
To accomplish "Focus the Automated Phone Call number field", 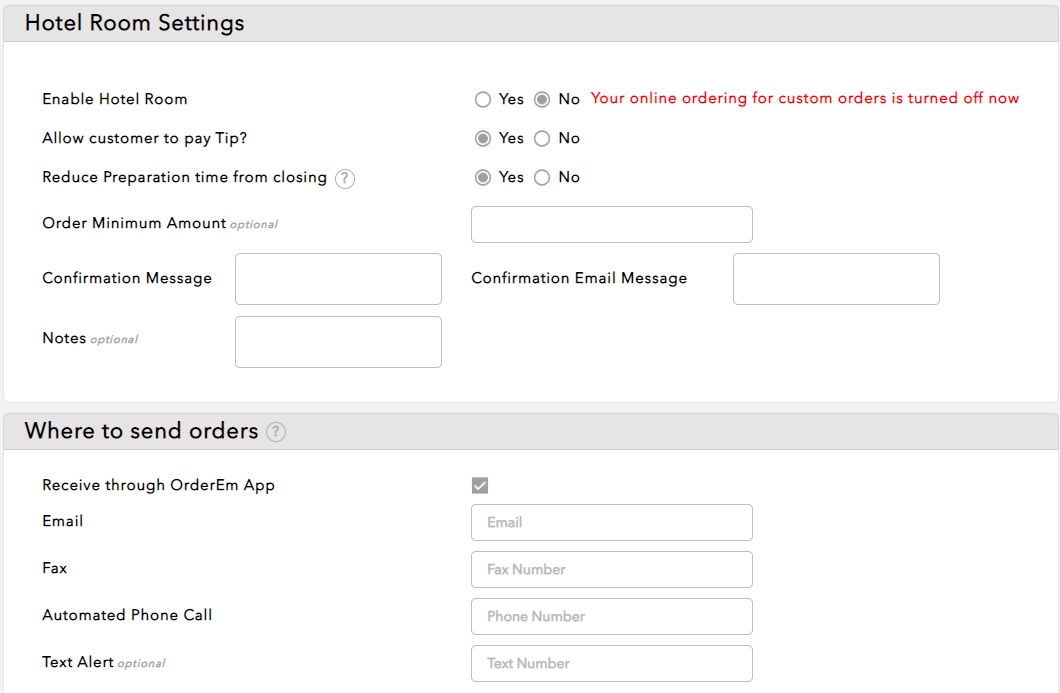I will tap(611, 616).
